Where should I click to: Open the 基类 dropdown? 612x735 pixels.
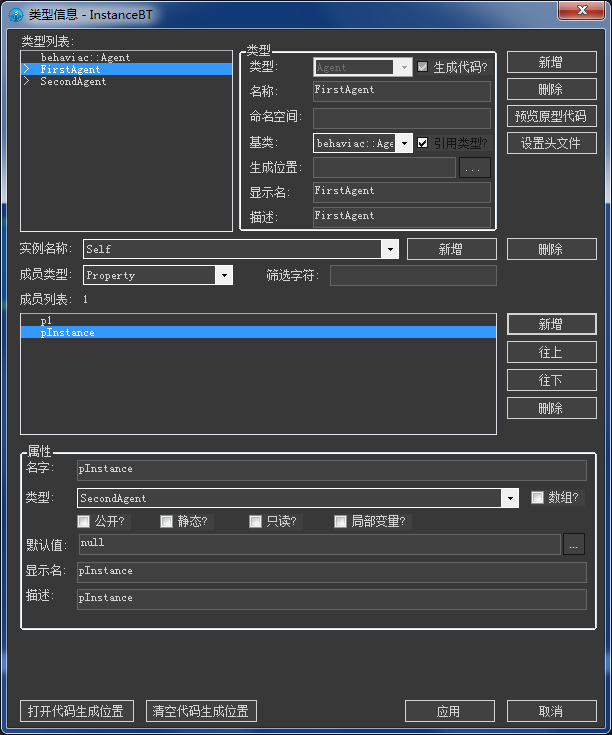[x=405, y=143]
